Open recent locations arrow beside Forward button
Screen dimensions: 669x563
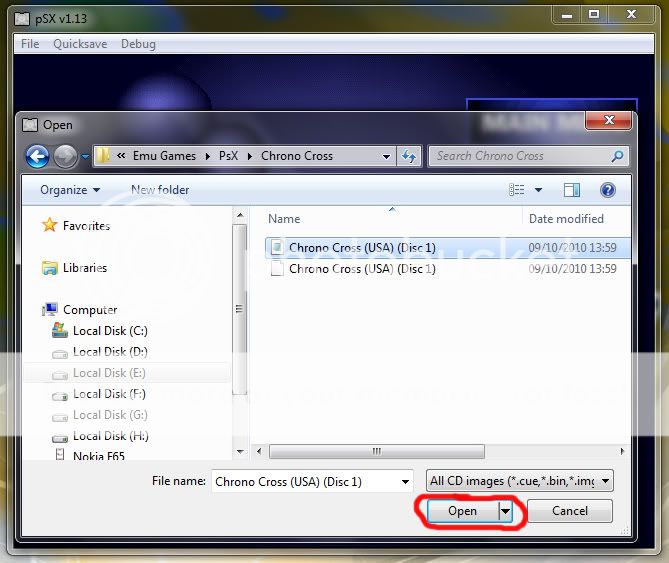85,157
